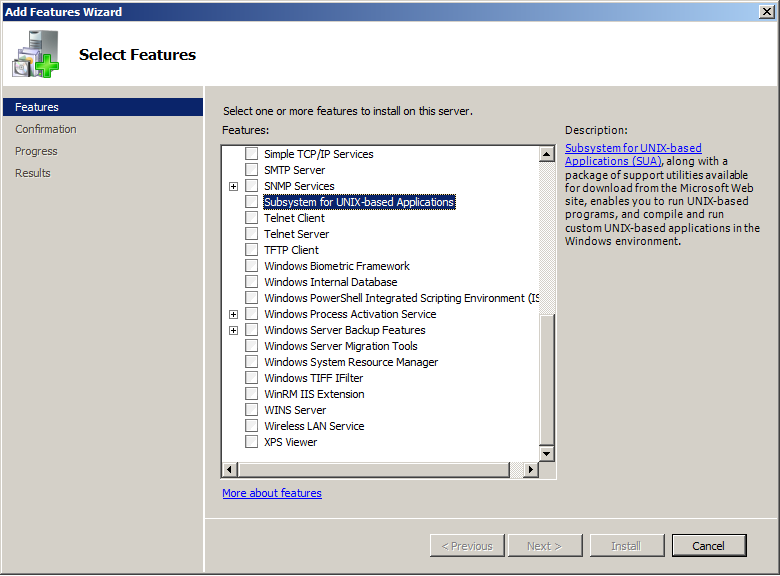The image size is (780, 576).
Task: Select the WinRM IIS Extension row text
Action: (x=314, y=394)
